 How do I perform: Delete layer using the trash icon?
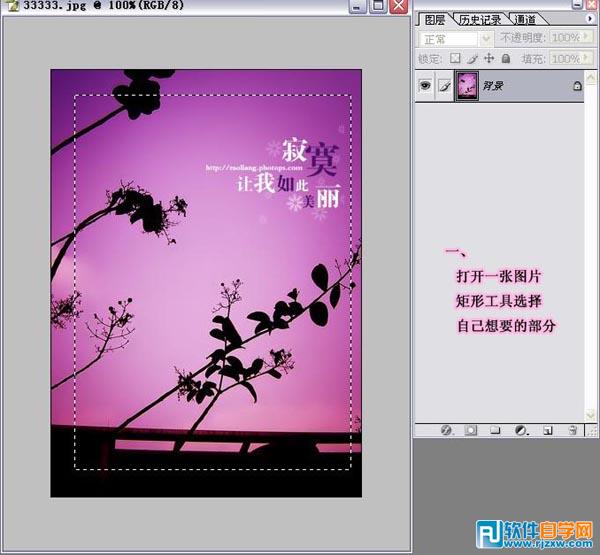click(x=572, y=430)
